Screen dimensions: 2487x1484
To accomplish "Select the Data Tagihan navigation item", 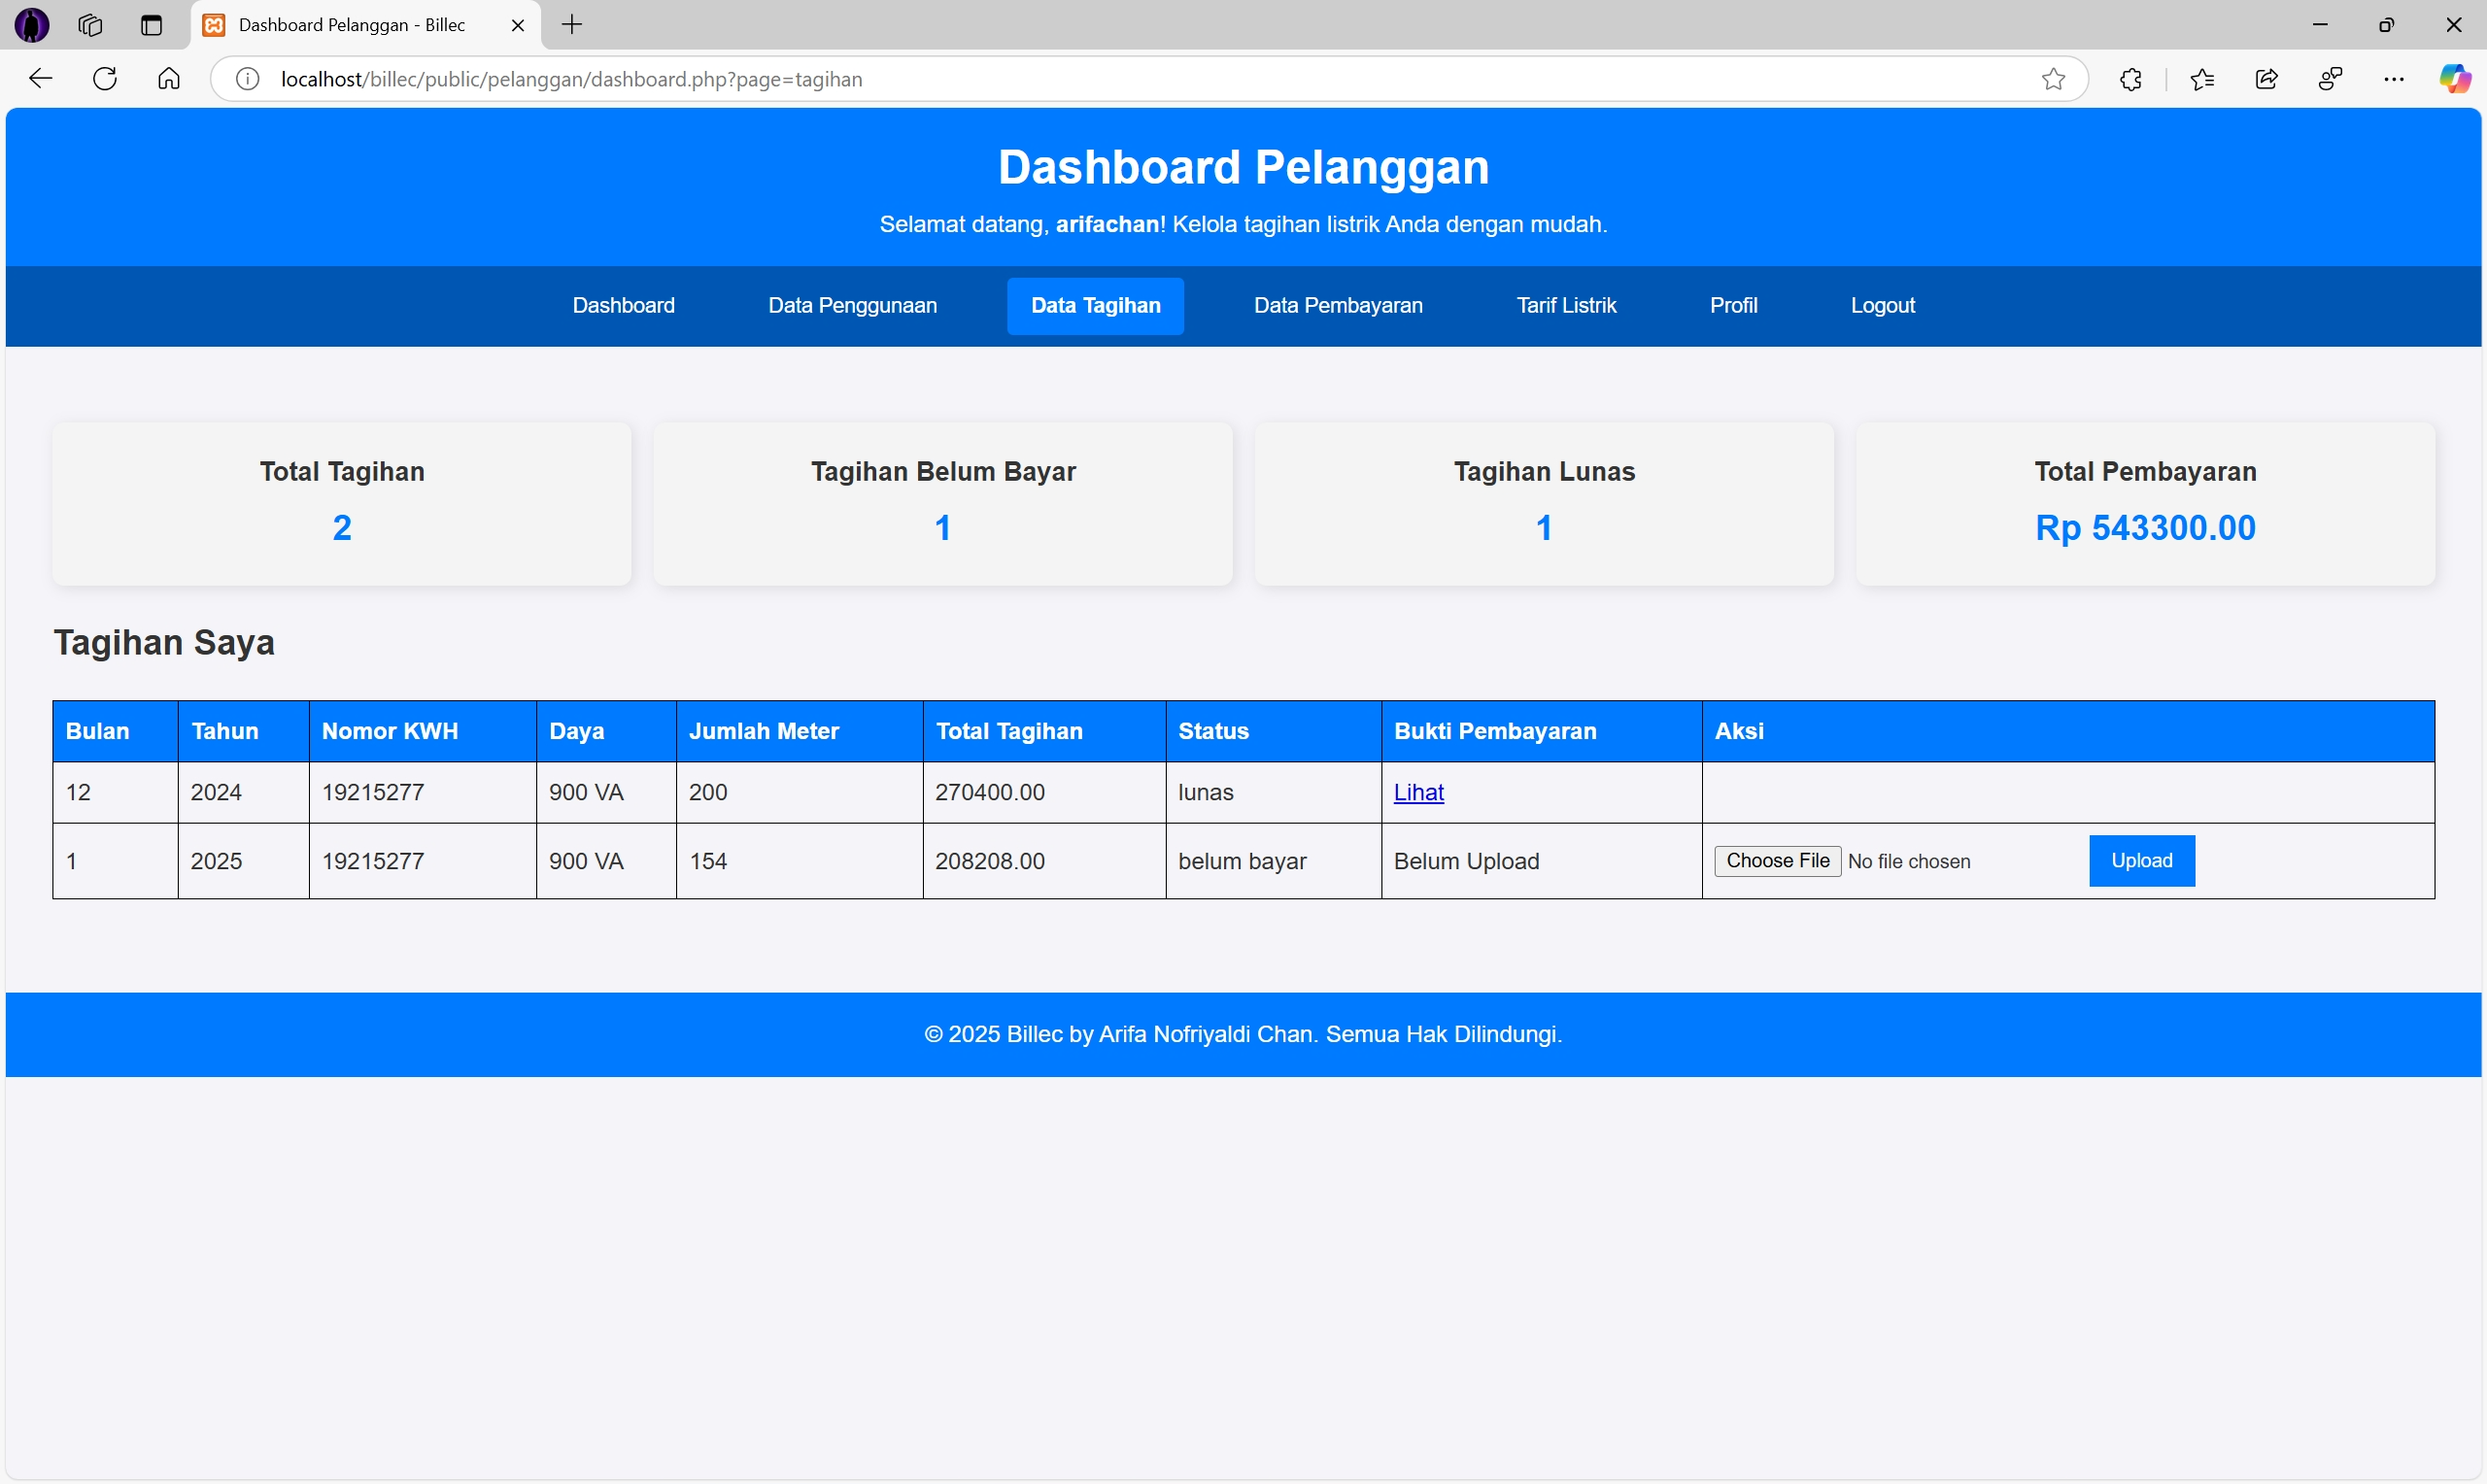I will (x=1095, y=306).
